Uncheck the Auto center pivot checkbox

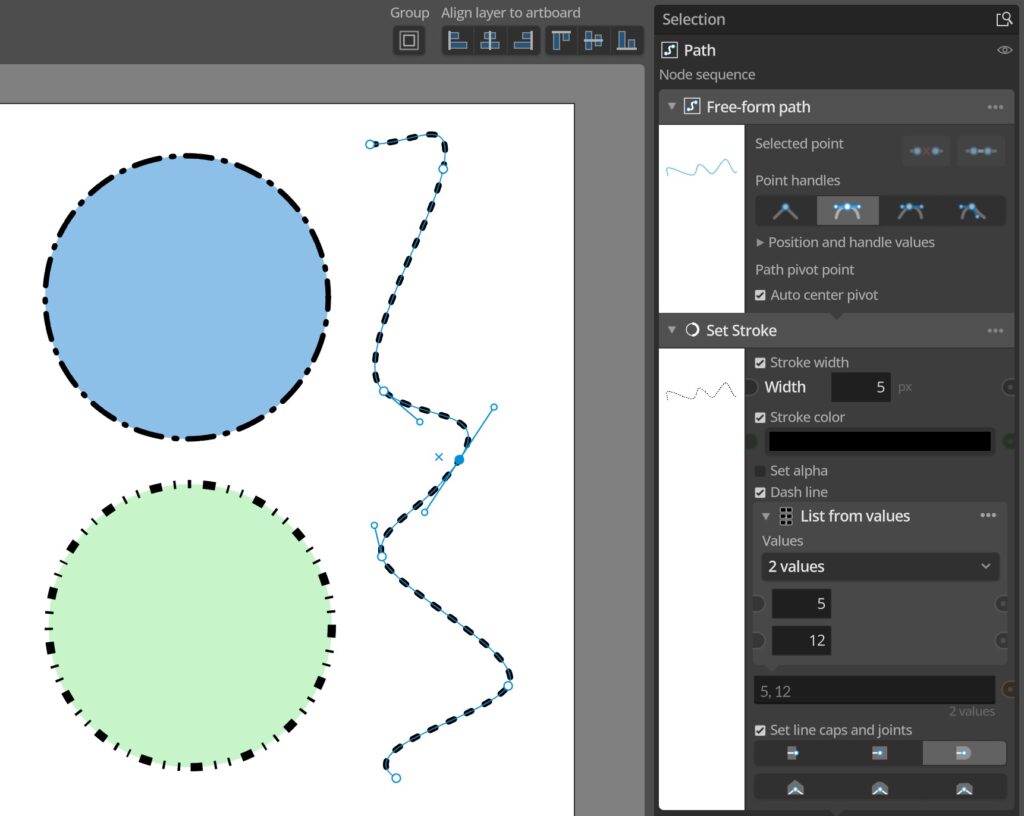[x=760, y=295]
